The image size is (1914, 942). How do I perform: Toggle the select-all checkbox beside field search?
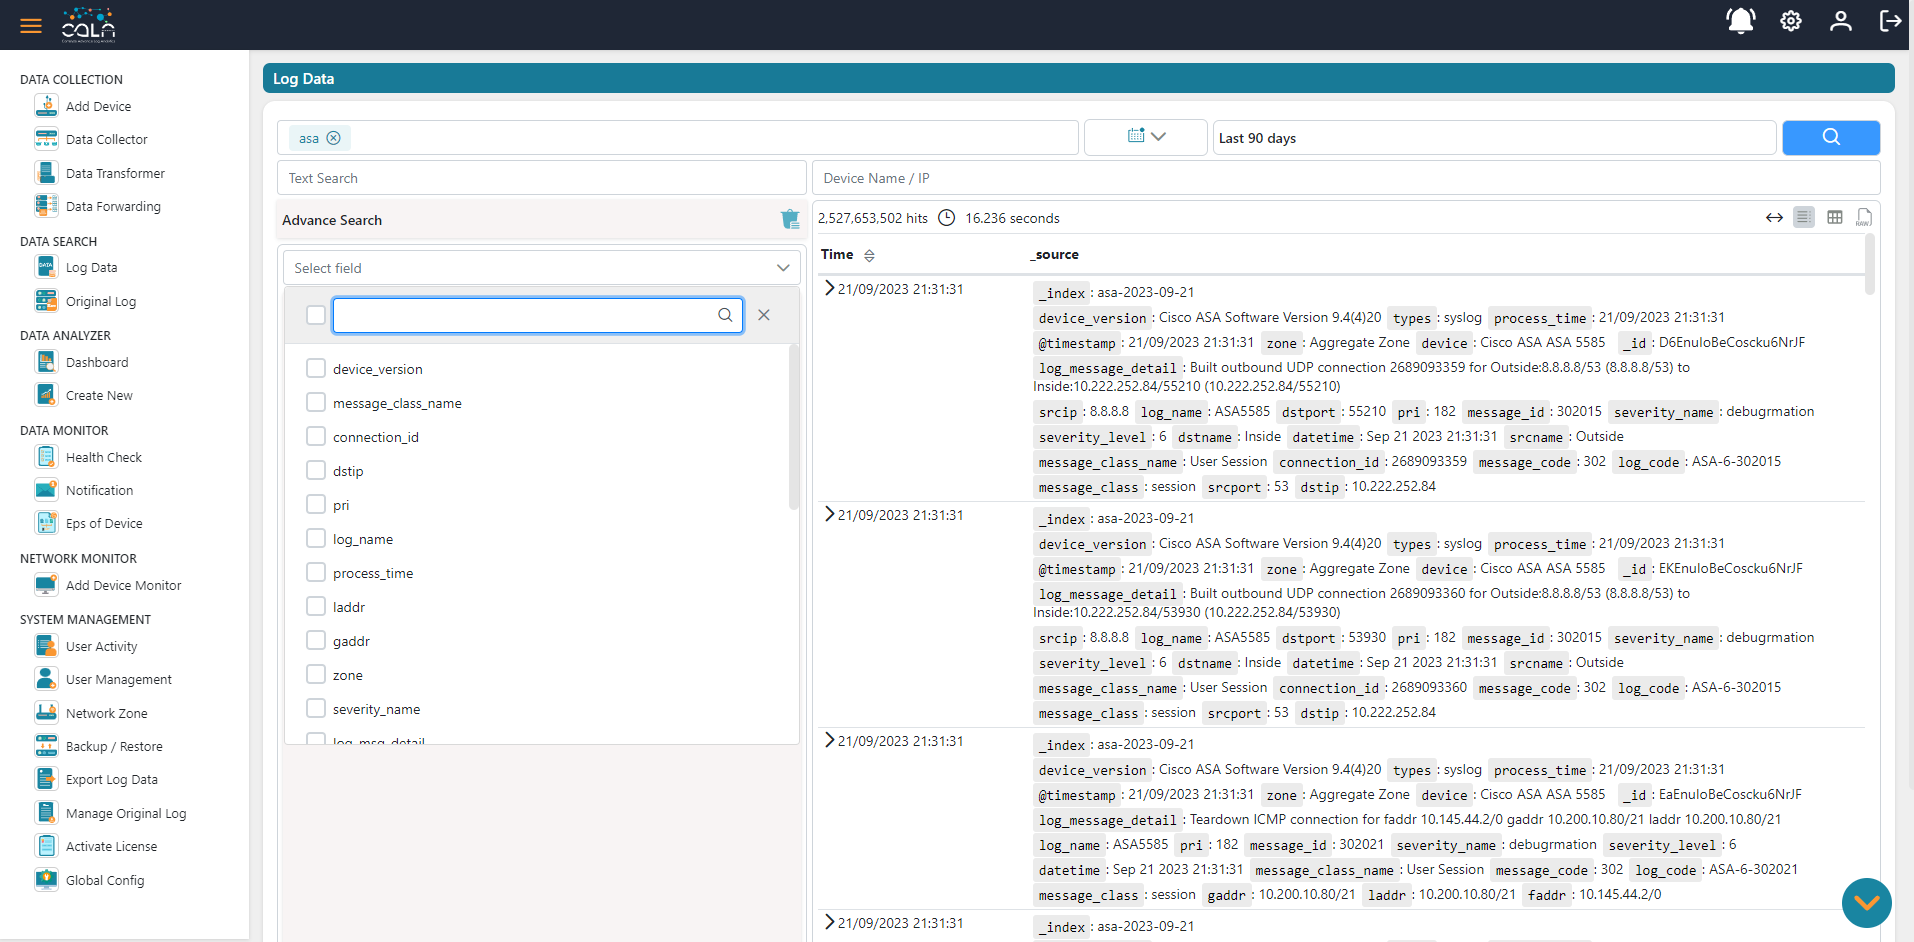(315, 314)
